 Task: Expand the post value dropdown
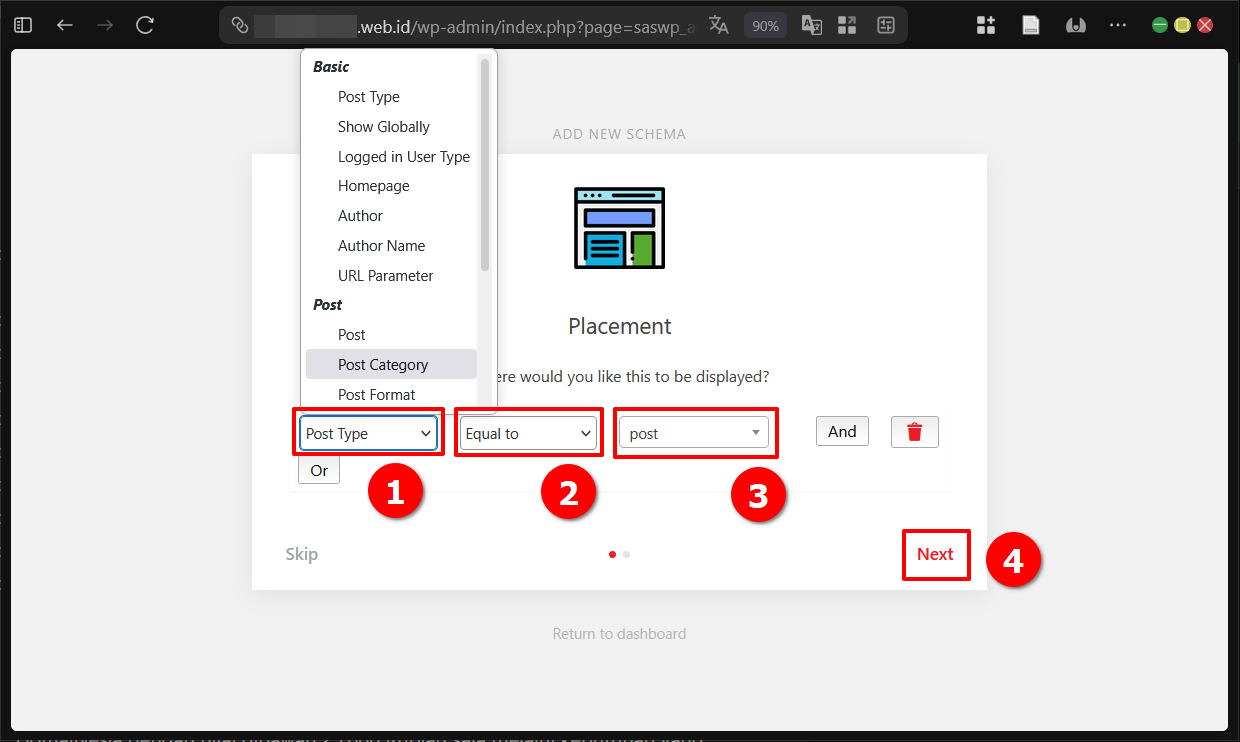tap(695, 432)
